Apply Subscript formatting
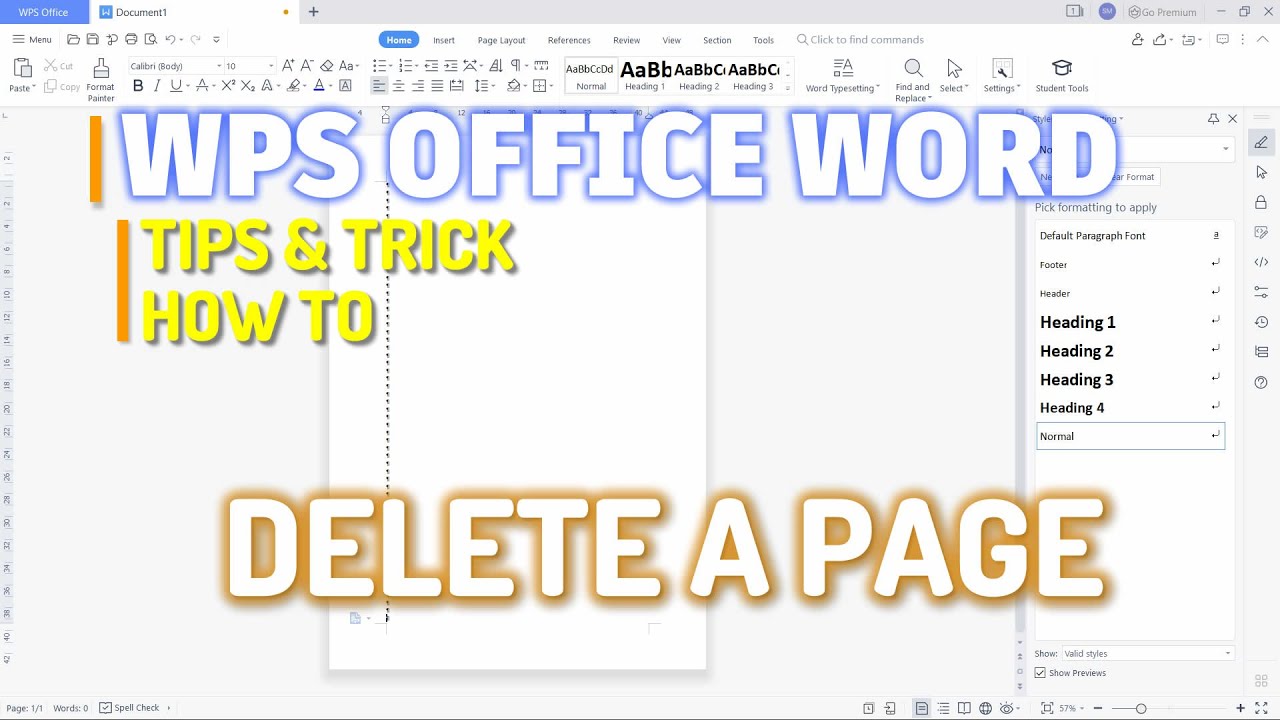 pyautogui.click(x=249, y=86)
